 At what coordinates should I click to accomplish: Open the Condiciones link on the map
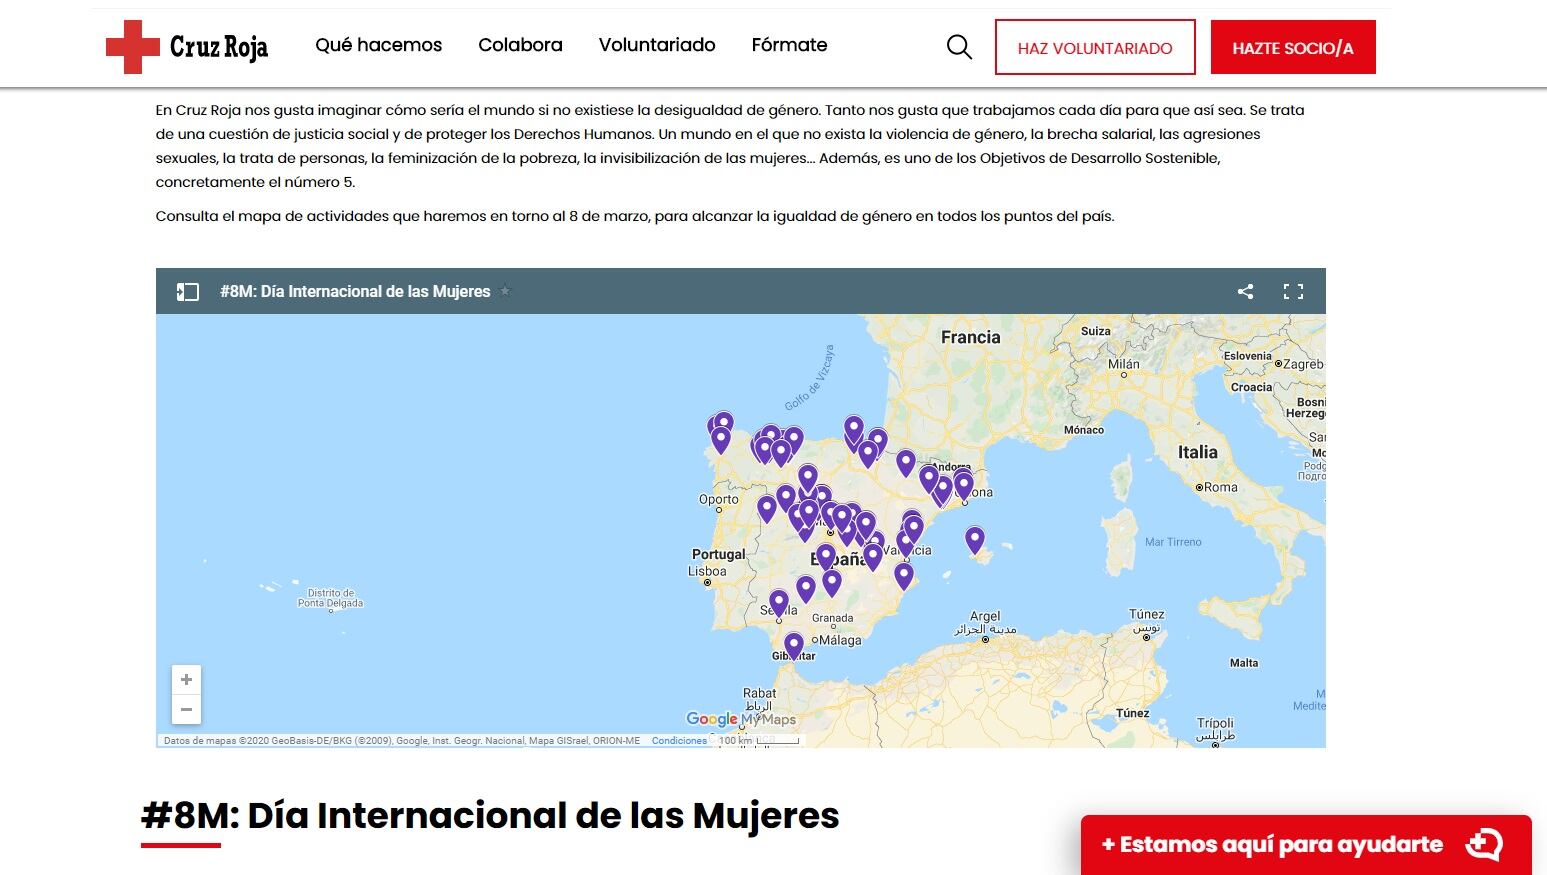click(x=679, y=741)
